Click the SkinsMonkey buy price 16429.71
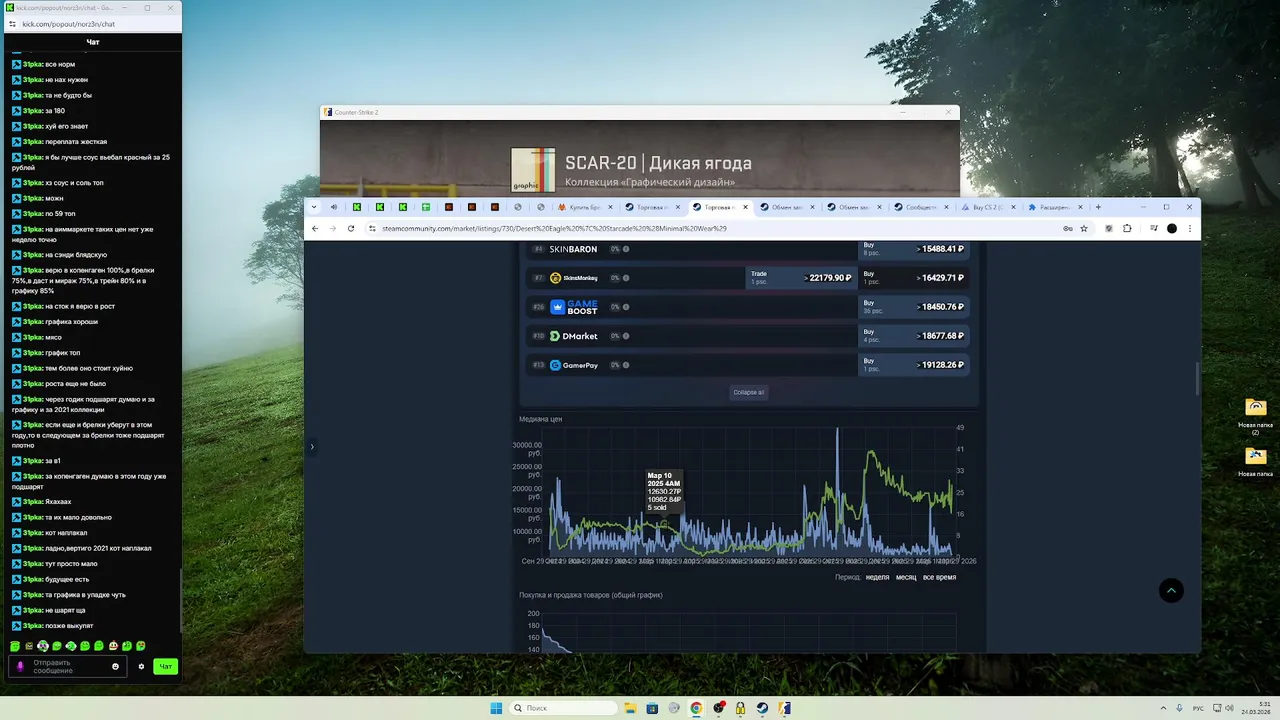 tap(913, 278)
